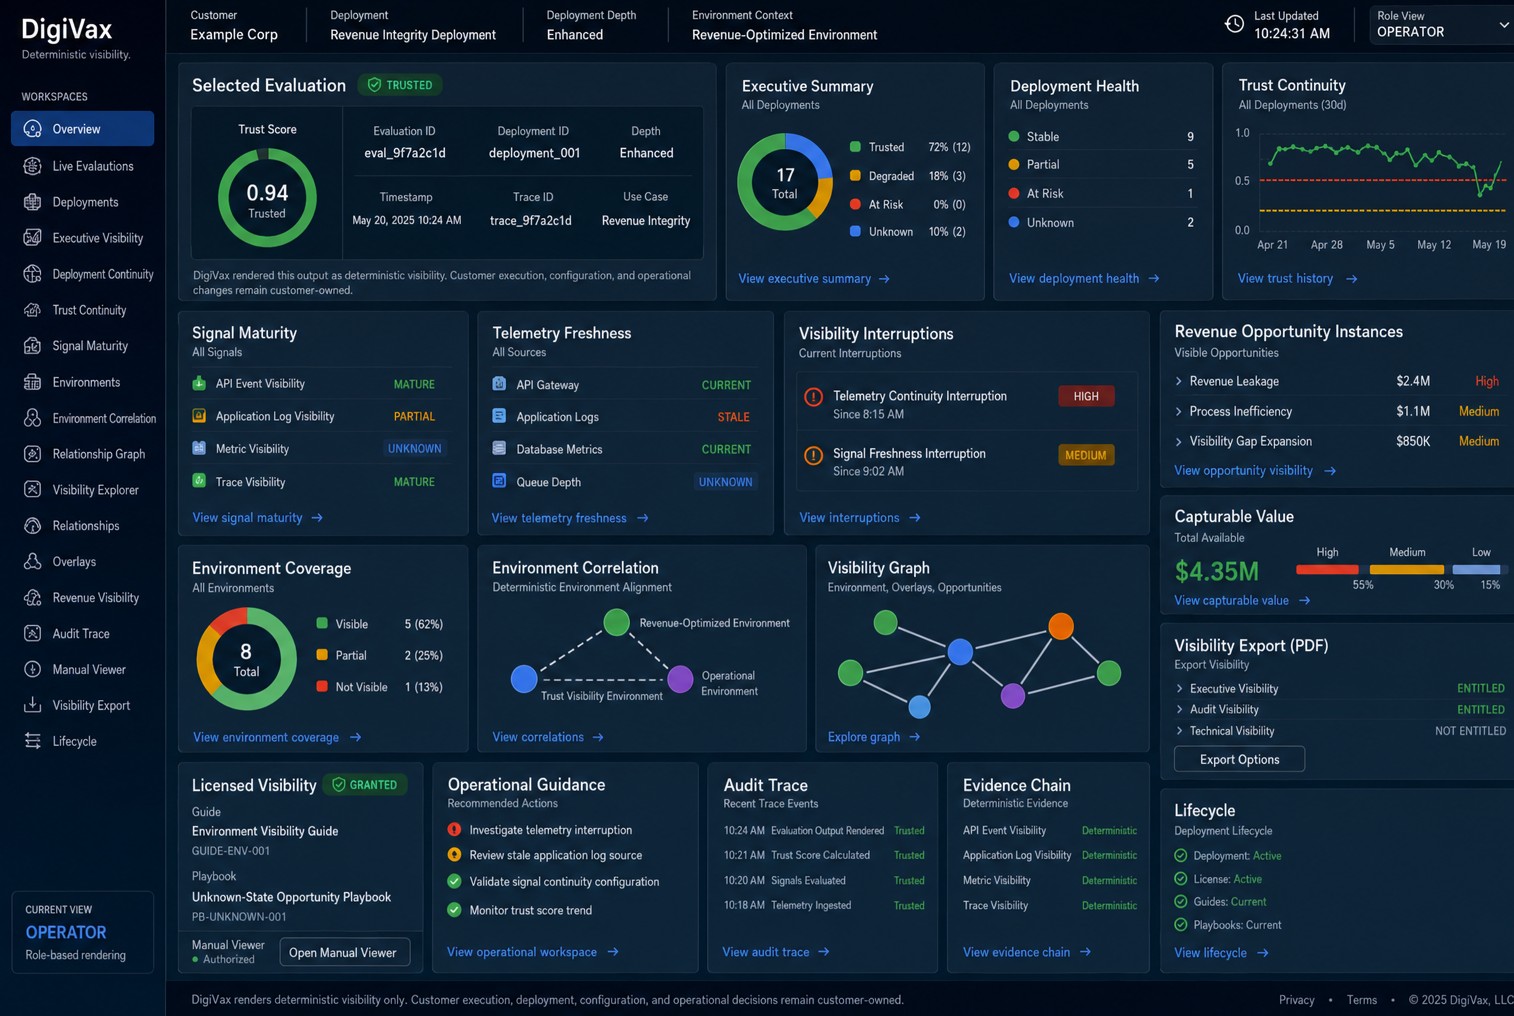
Task: Click the Trust Continuity sidebar icon
Action: (x=33, y=310)
